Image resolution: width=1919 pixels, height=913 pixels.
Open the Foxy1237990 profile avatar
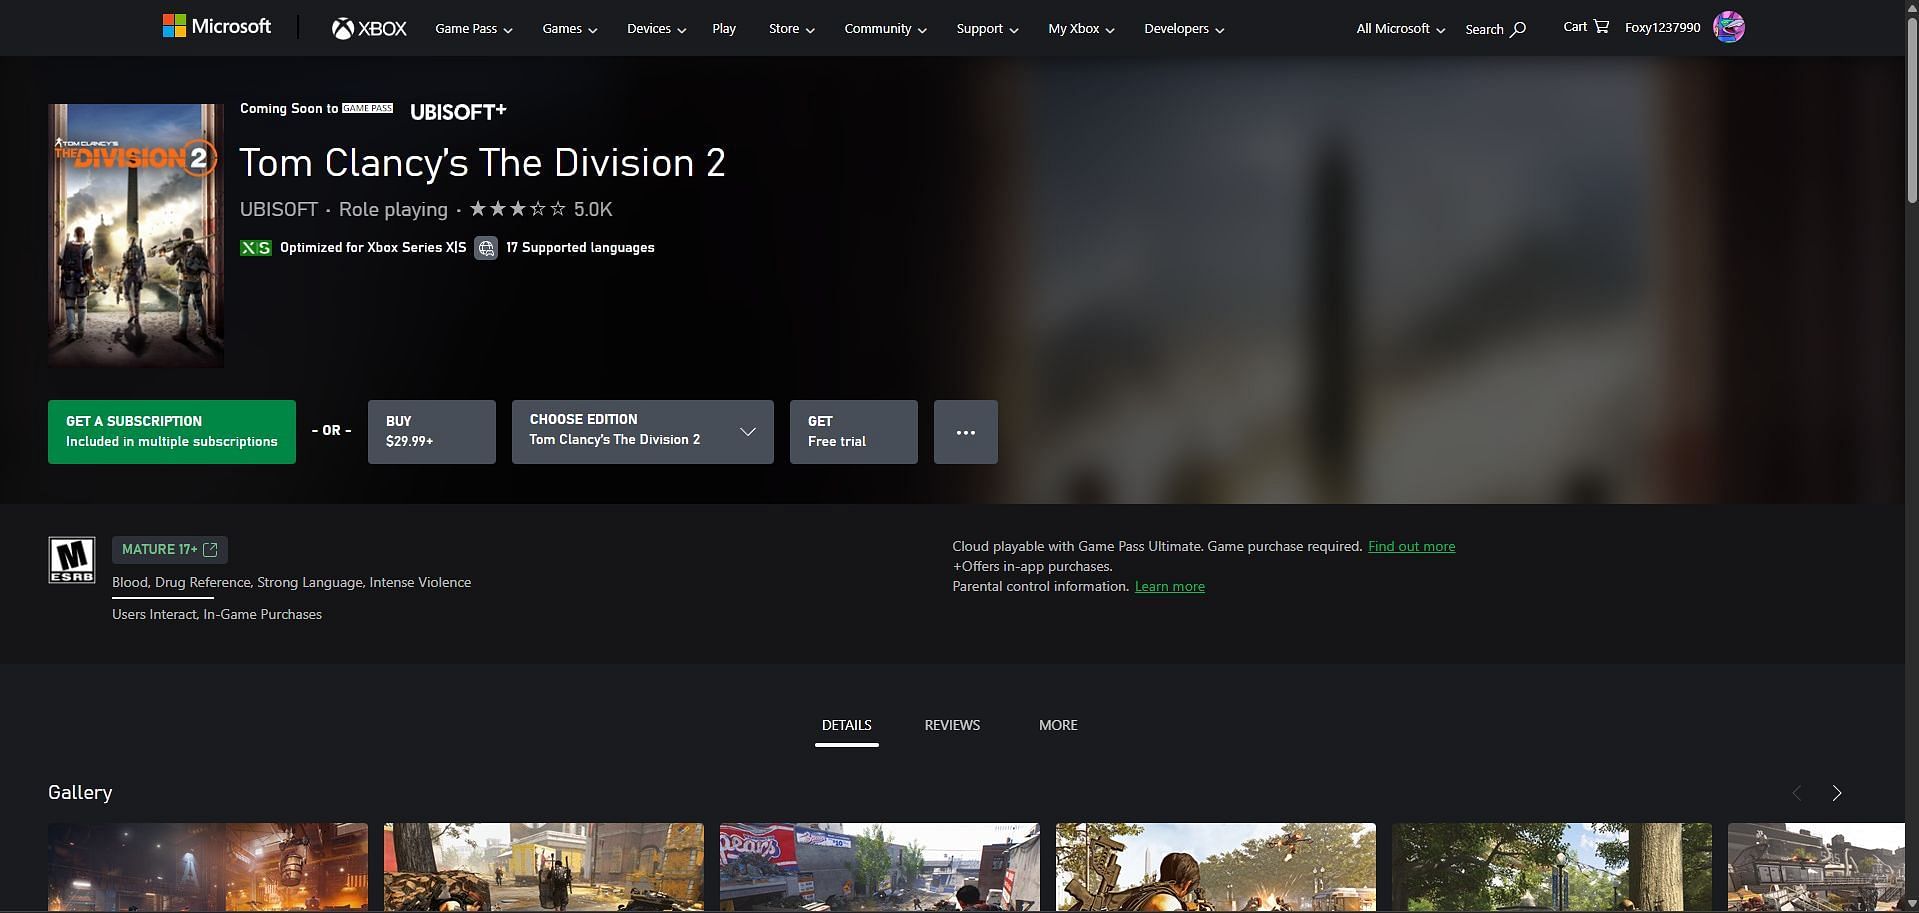[1728, 27]
